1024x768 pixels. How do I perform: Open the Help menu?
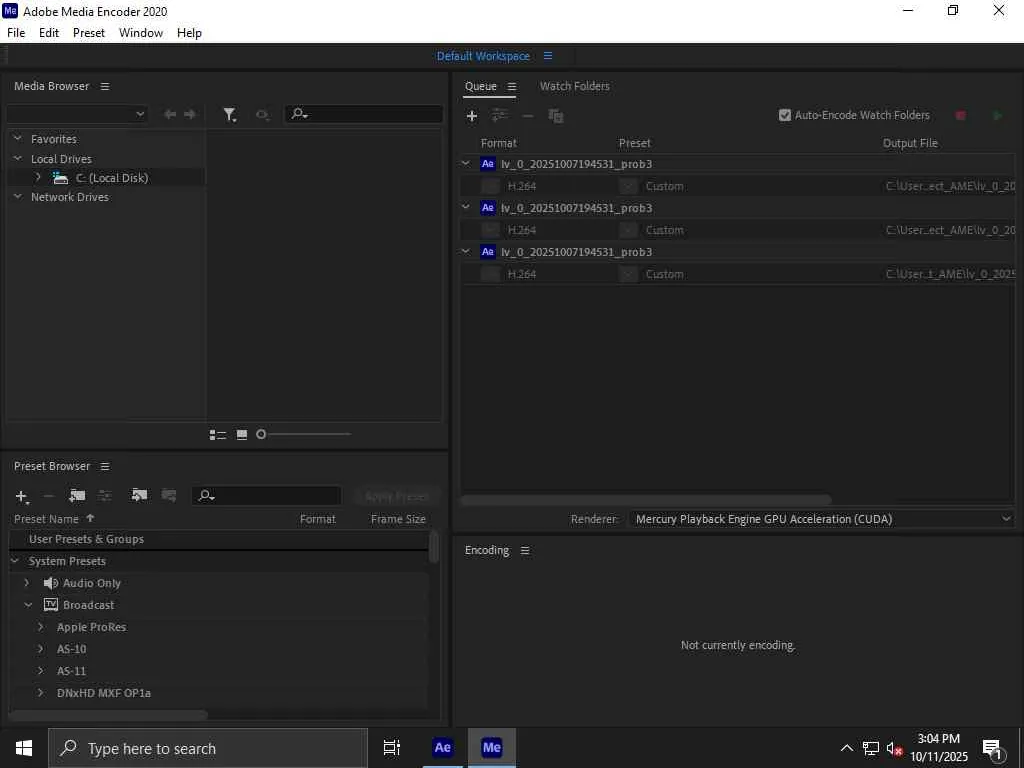[x=189, y=33]
